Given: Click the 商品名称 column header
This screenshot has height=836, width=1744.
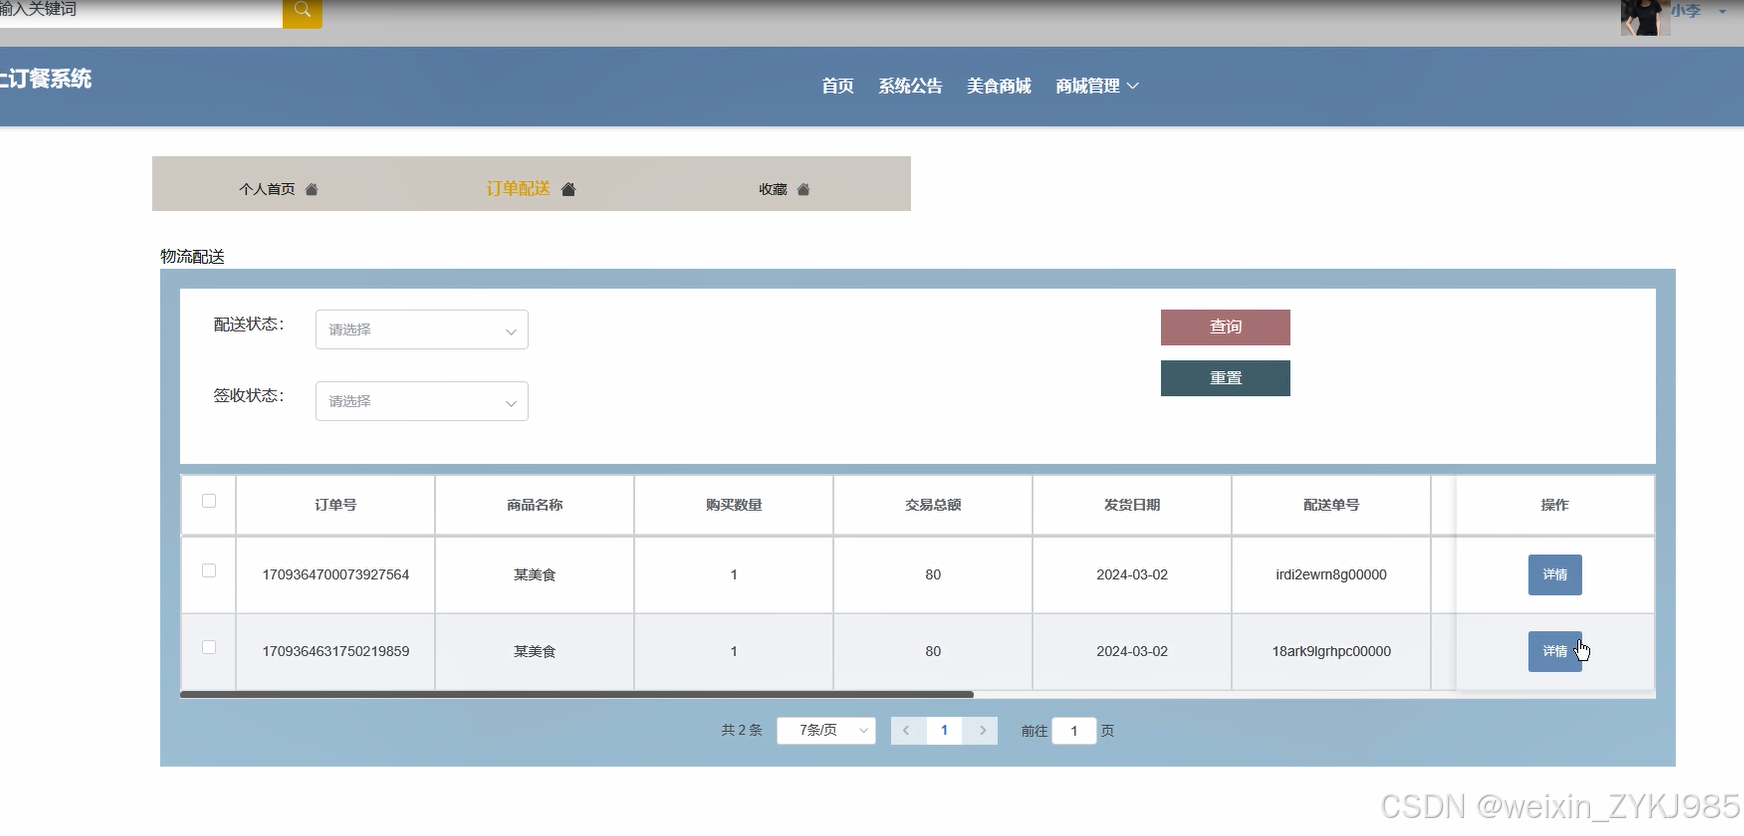Looking at the screenshot, I should [x=534, y=505].
